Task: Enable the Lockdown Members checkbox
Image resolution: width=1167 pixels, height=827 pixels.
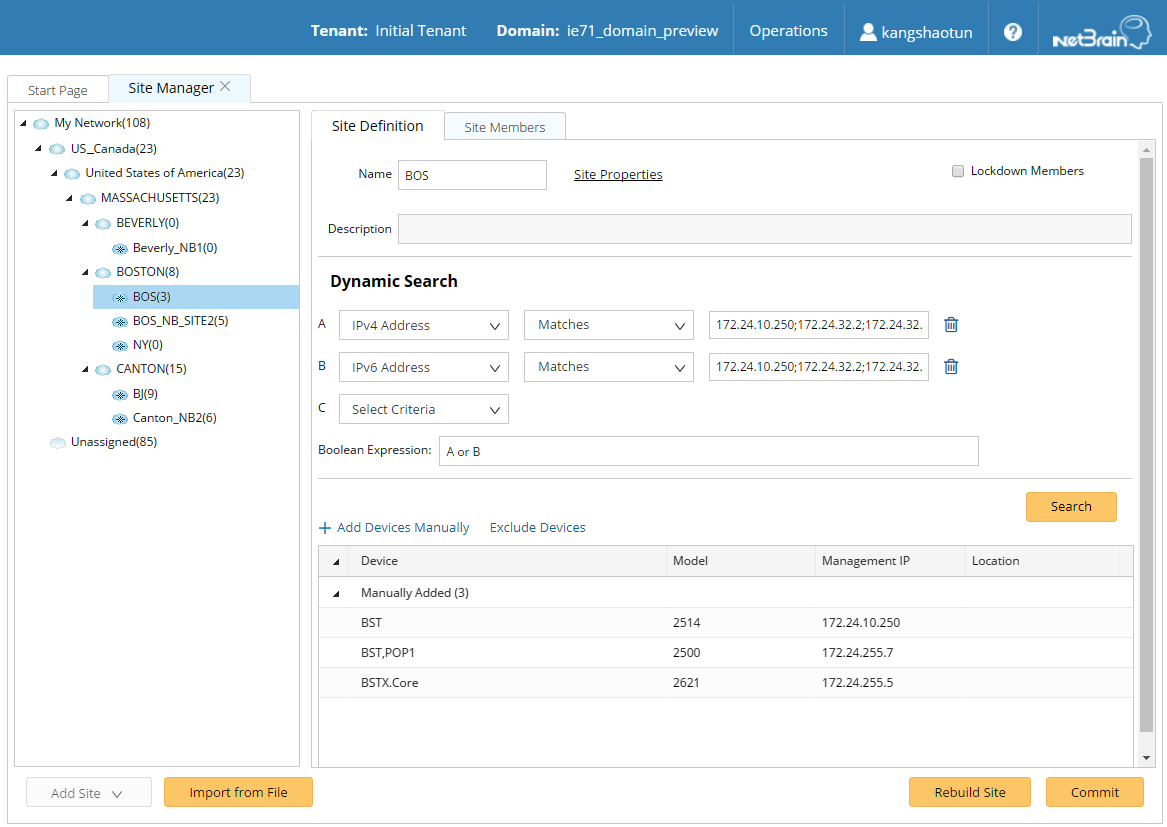Action: (x=958, y=171)
